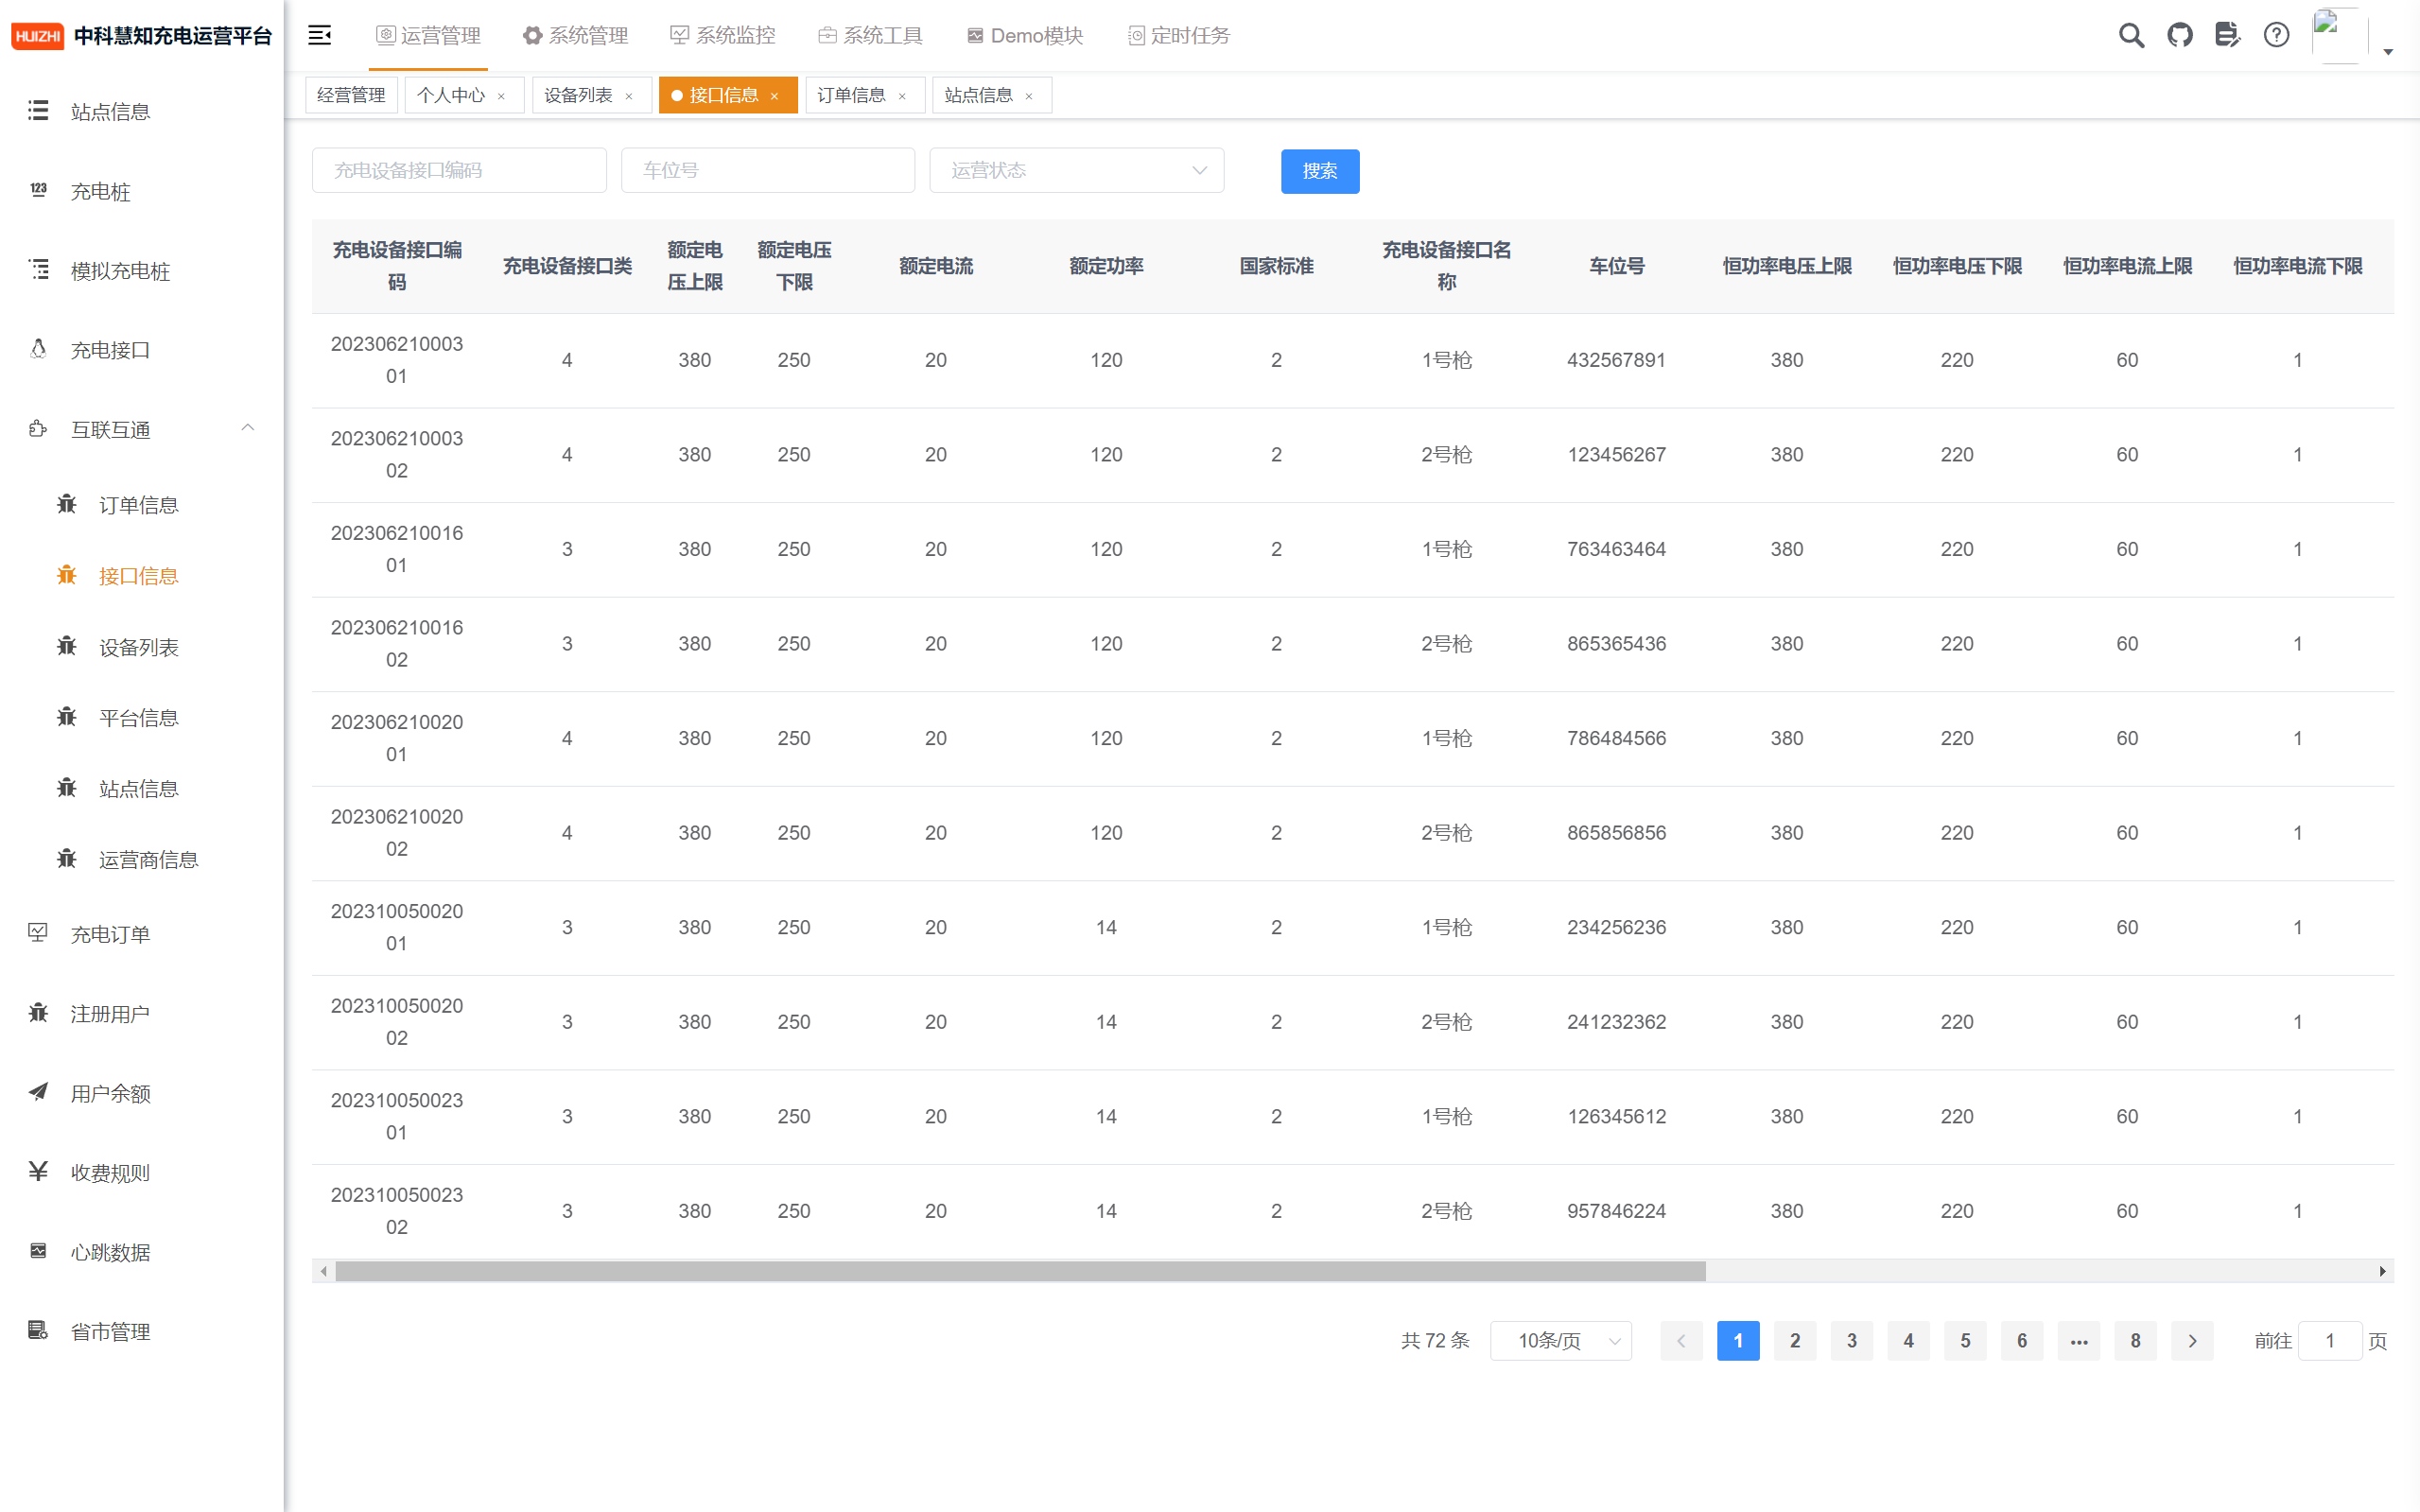
Task: Open 定时任务 top menu
Action: [x=1180, y=35]
